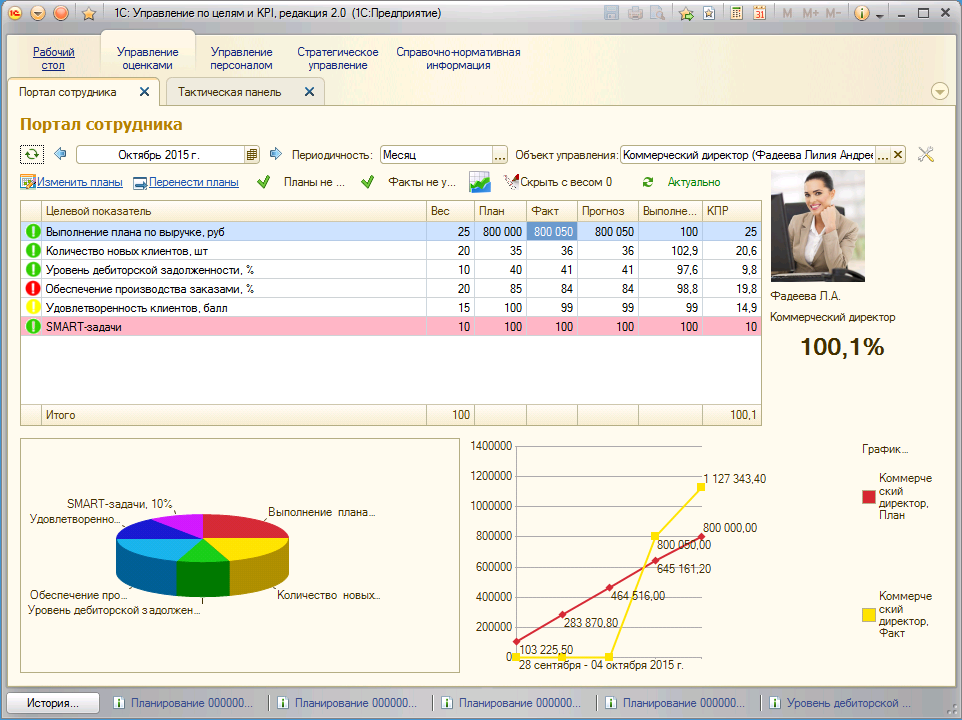Click Изменить планы link
This screenshot has height=720, width=962.
click(79, 182)
